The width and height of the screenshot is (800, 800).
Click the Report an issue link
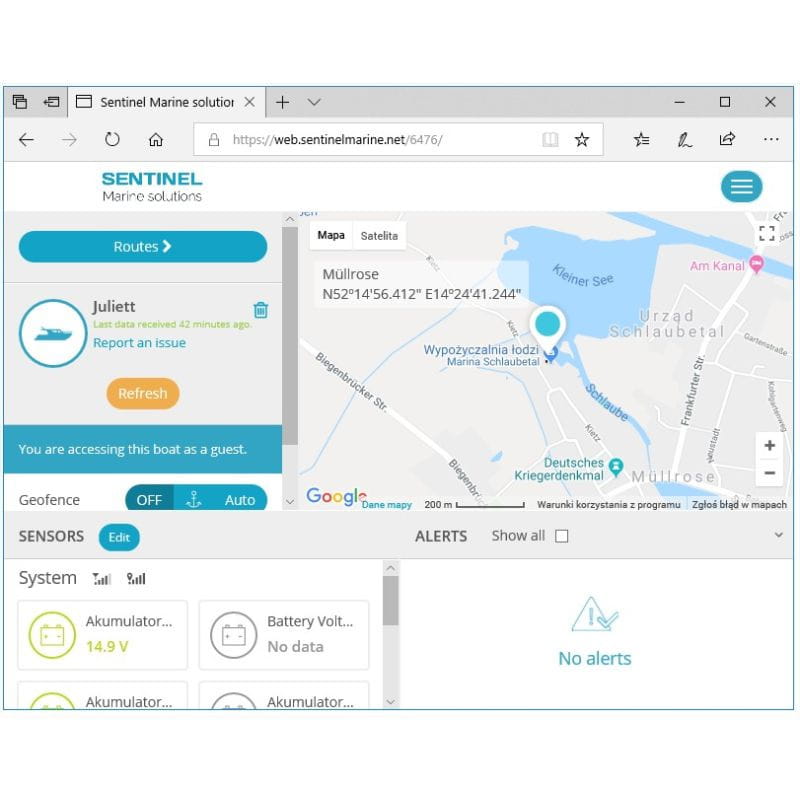139,343
